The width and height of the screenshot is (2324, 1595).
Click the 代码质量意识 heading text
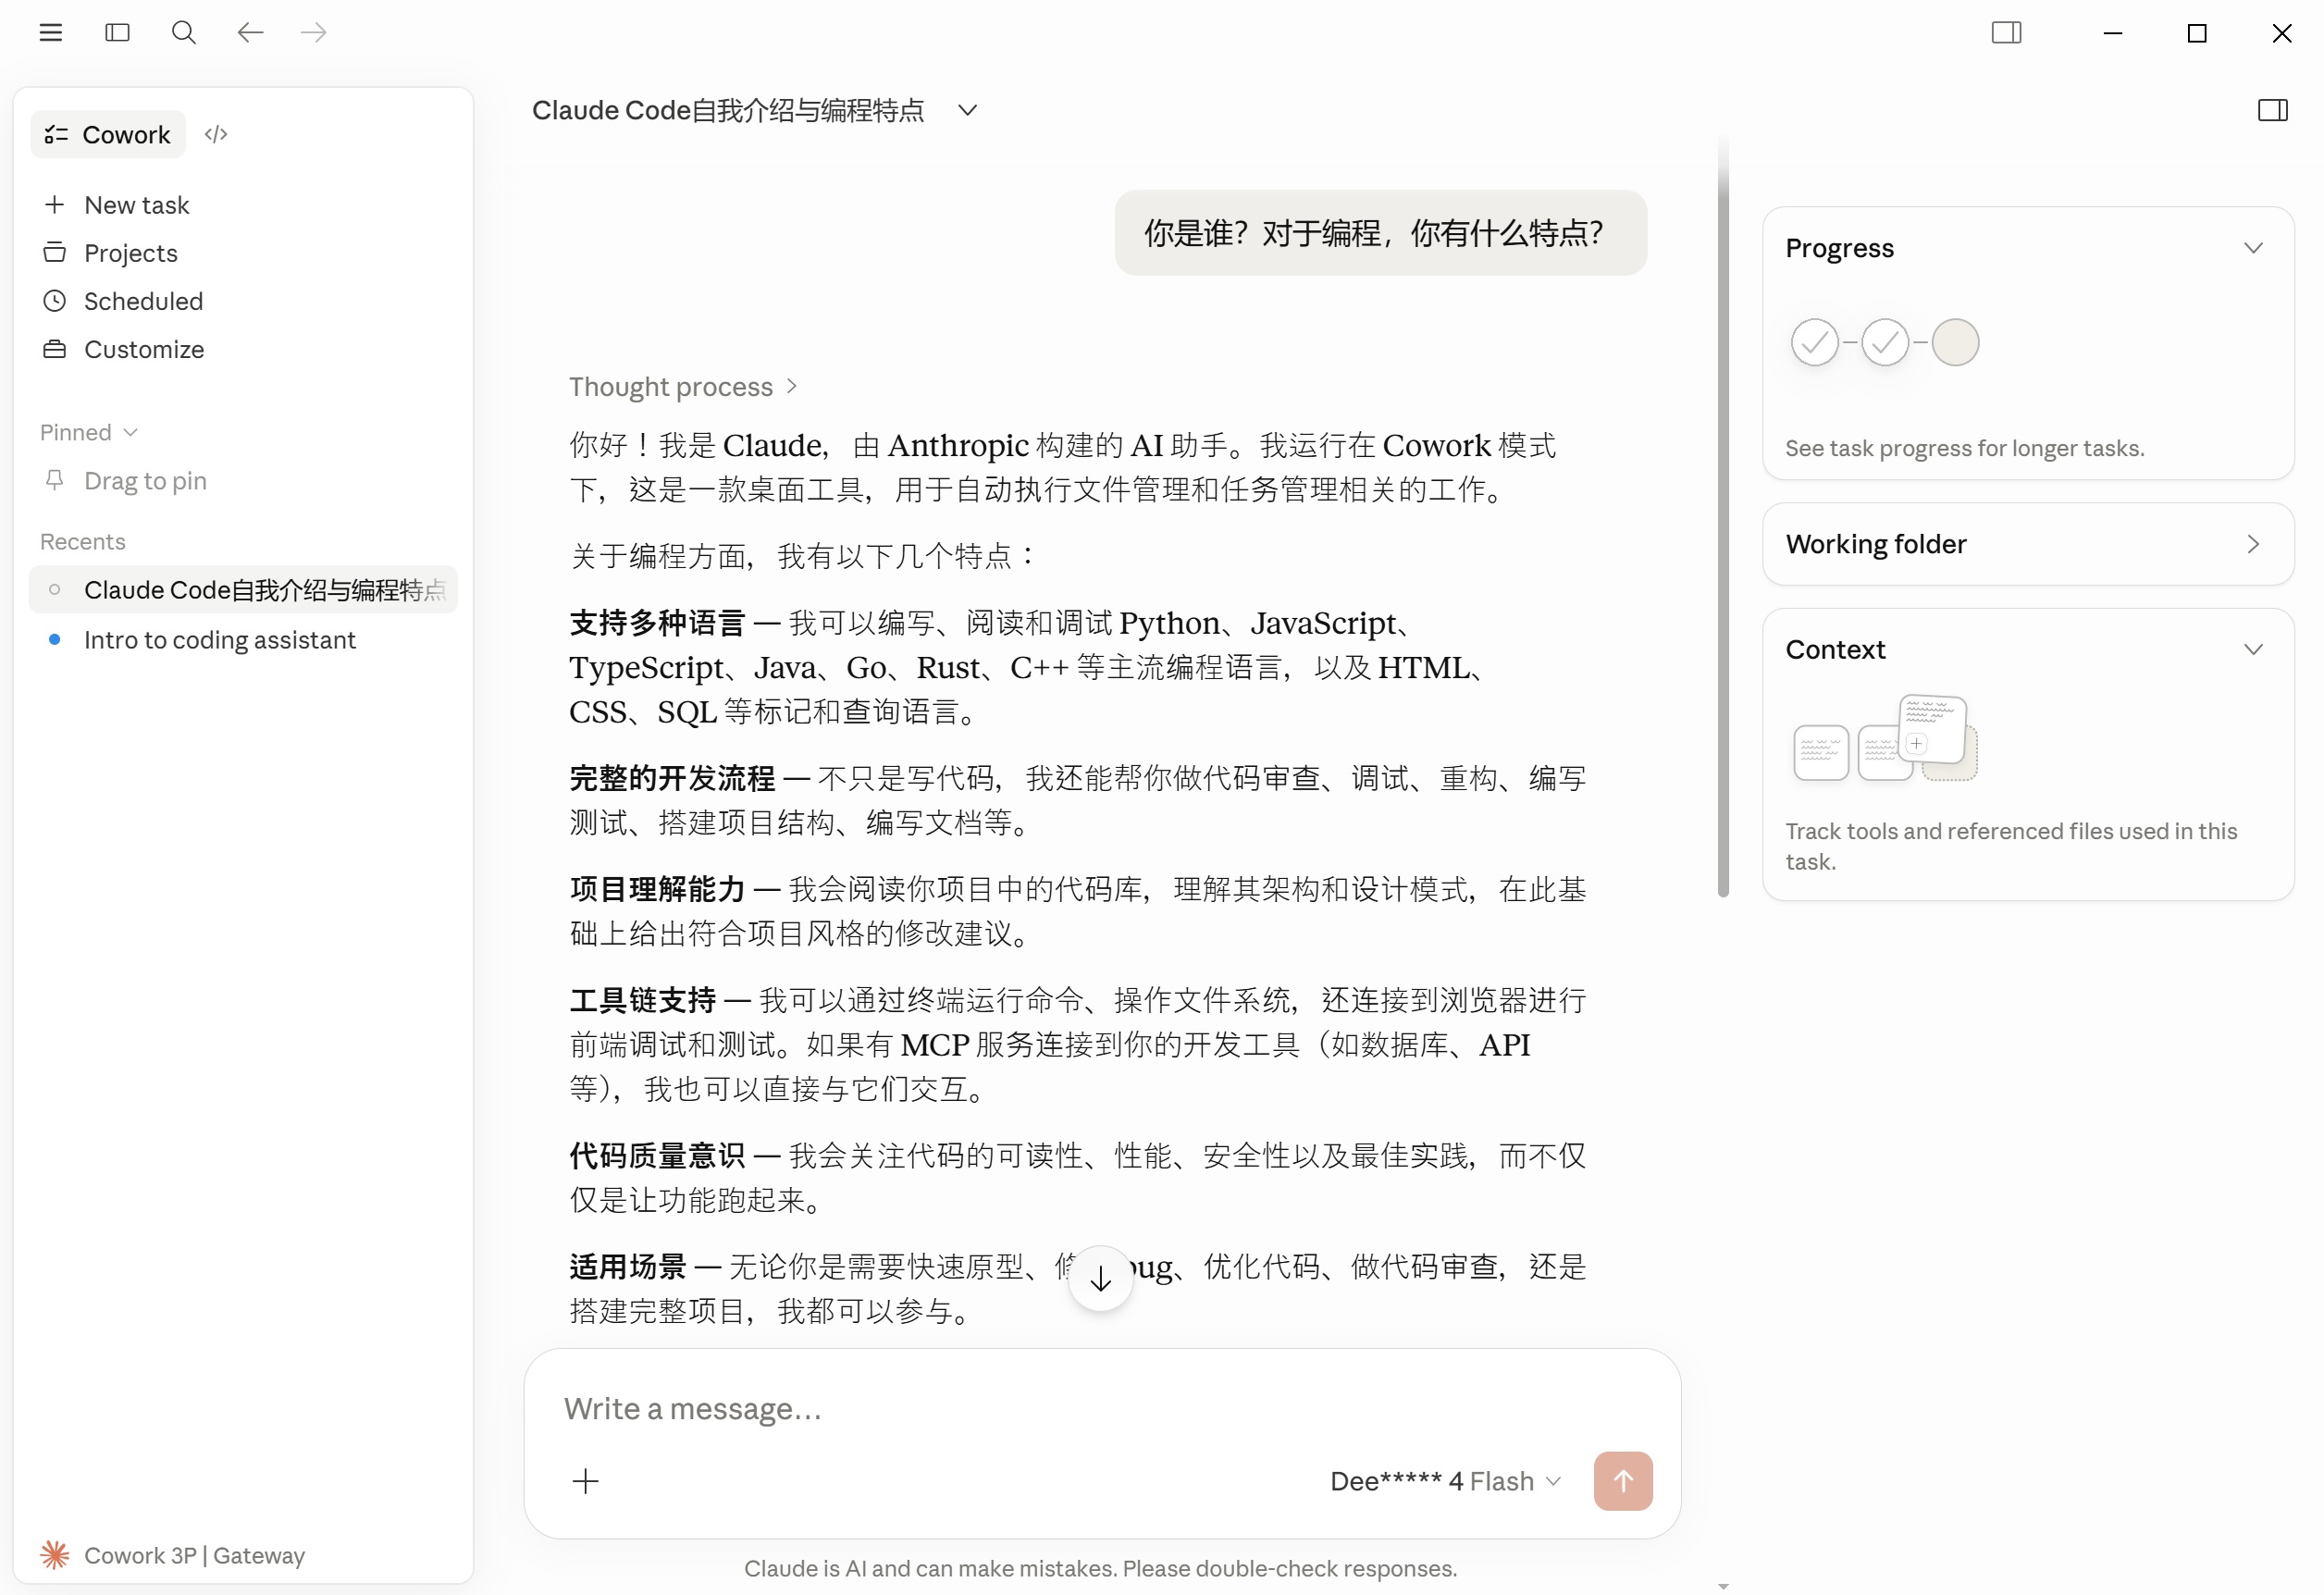(x=657, y=1156)
